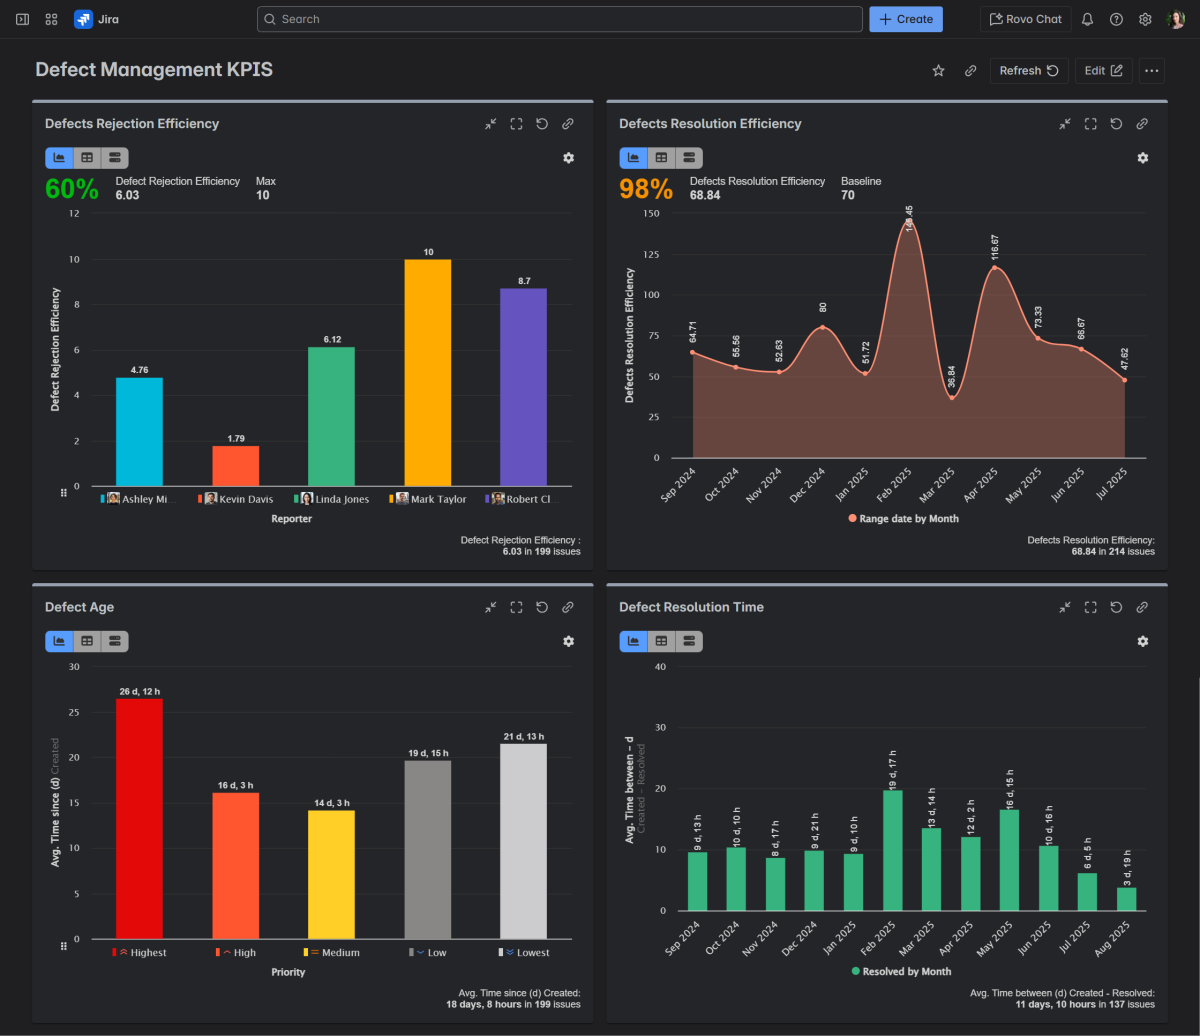Switch Defect Resolution Time to table view

point(661,641)
